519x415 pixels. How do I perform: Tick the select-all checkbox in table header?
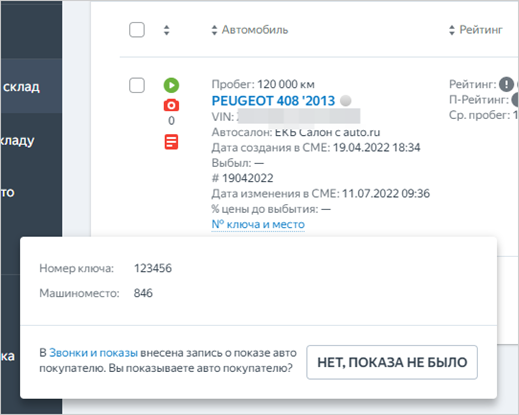[x=137, y=30]
